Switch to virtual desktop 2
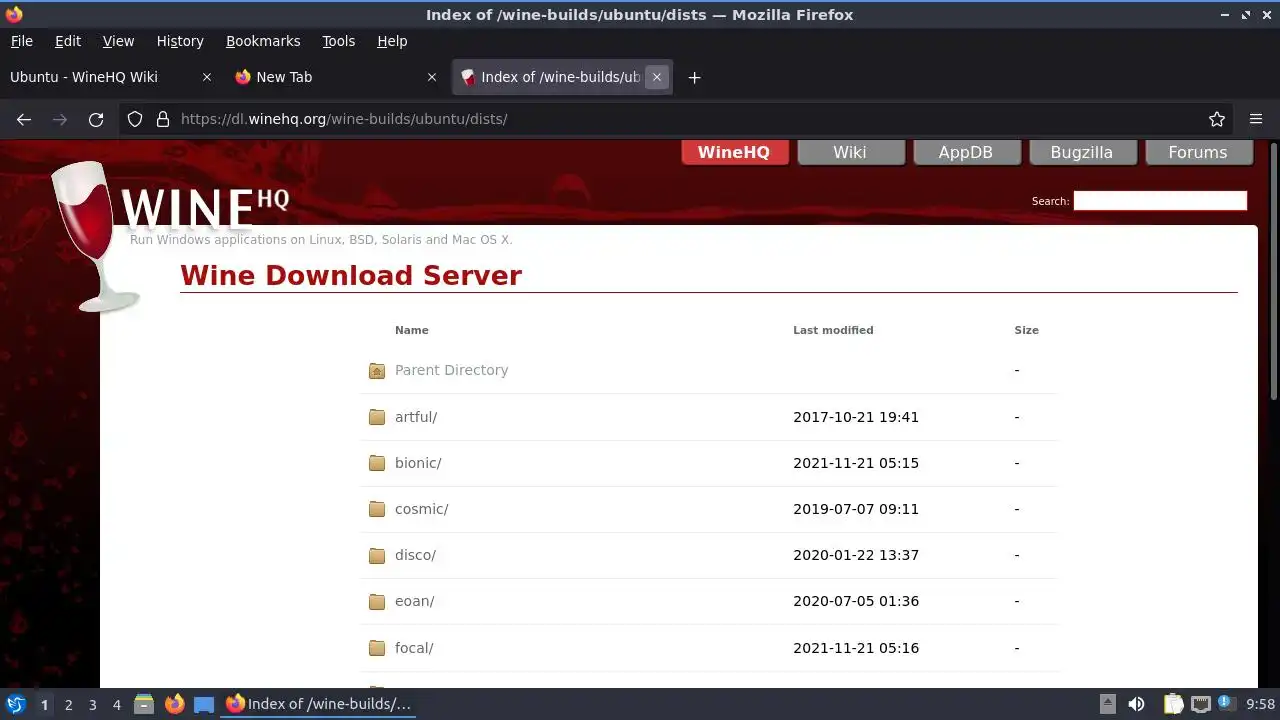The image size is (1280, 720). (68, 705)
